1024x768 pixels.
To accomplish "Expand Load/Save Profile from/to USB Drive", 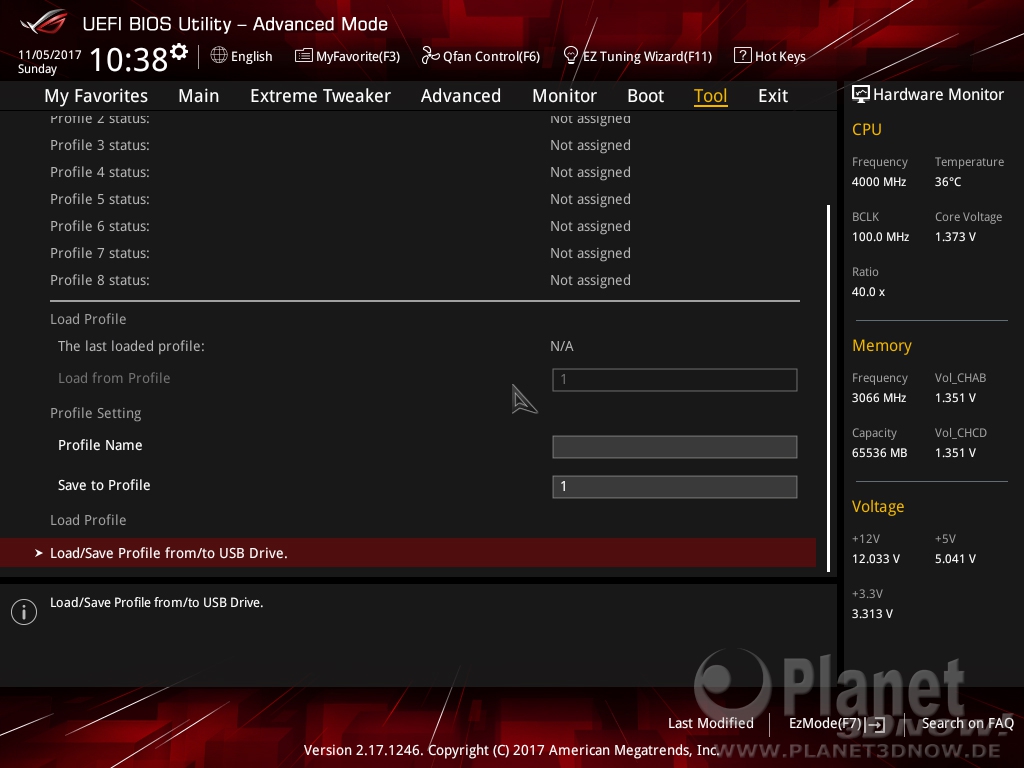I will click(408, 552).
